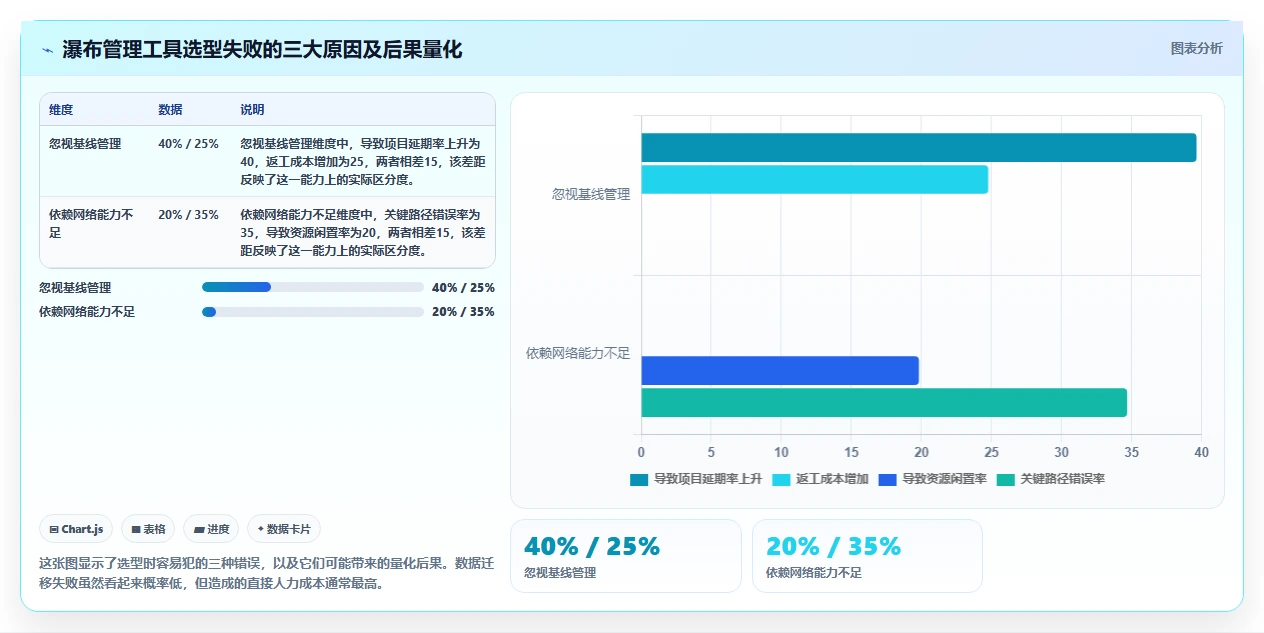Toggle the 关键路径错误率 legend swatch
Screen dimensions: 1264x633
coord(1005,479)
